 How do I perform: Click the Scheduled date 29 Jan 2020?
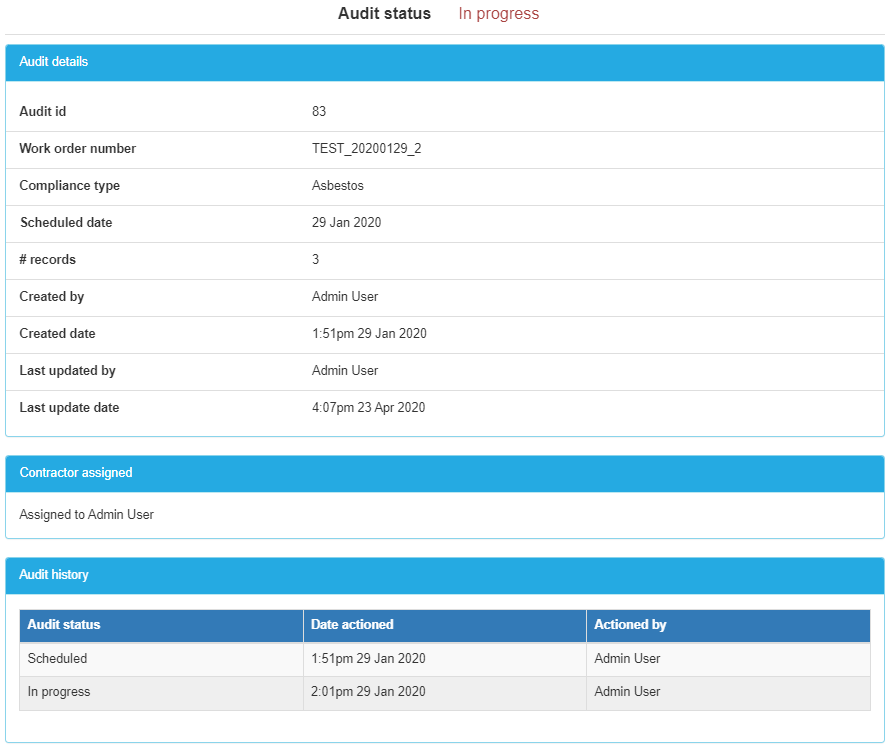click(347, 222)
